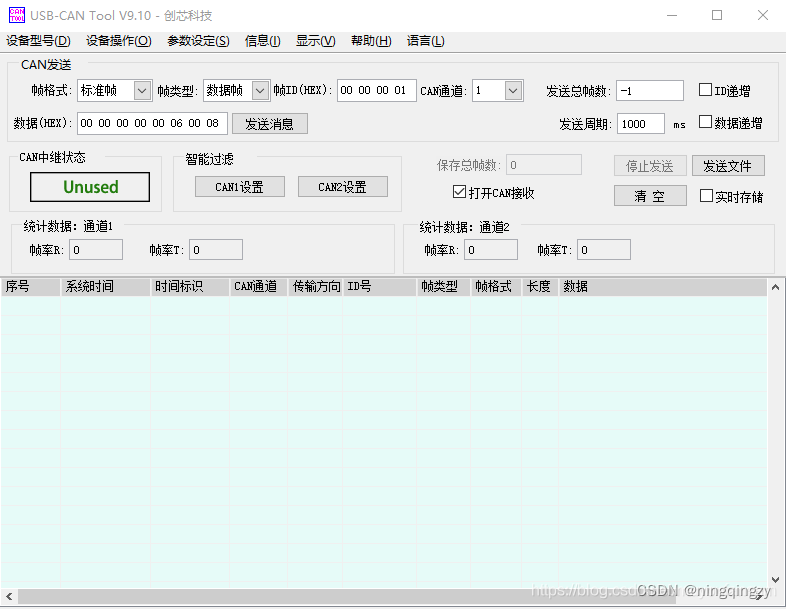Click the 时间标识 column header
The image size is (786, 609).
click(190, 287)
